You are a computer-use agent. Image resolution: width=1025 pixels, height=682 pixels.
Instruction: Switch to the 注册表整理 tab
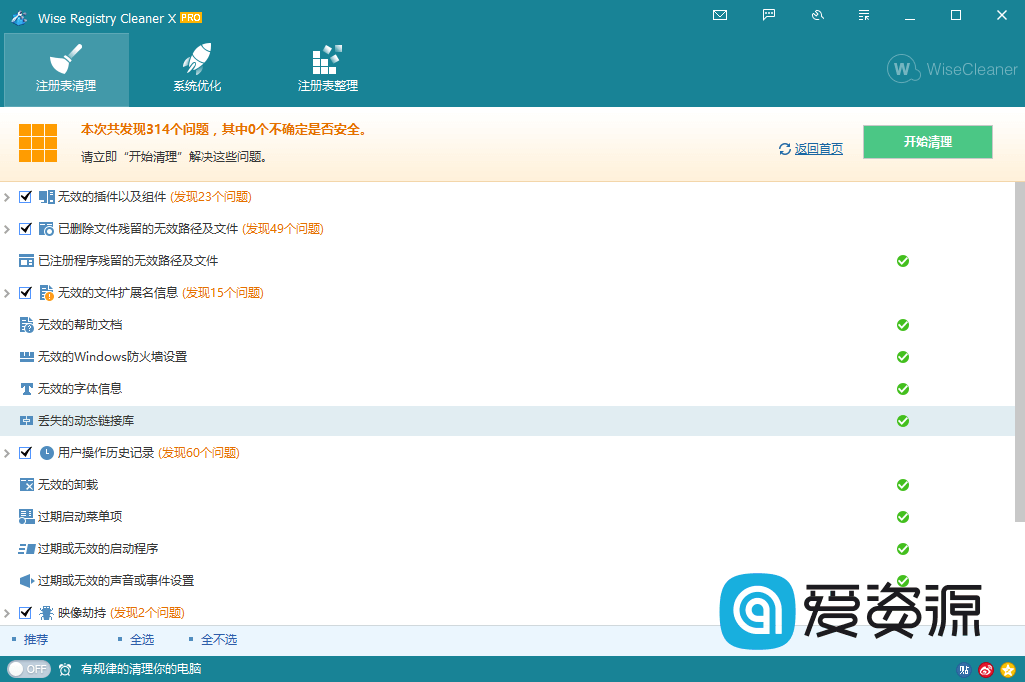326,68
